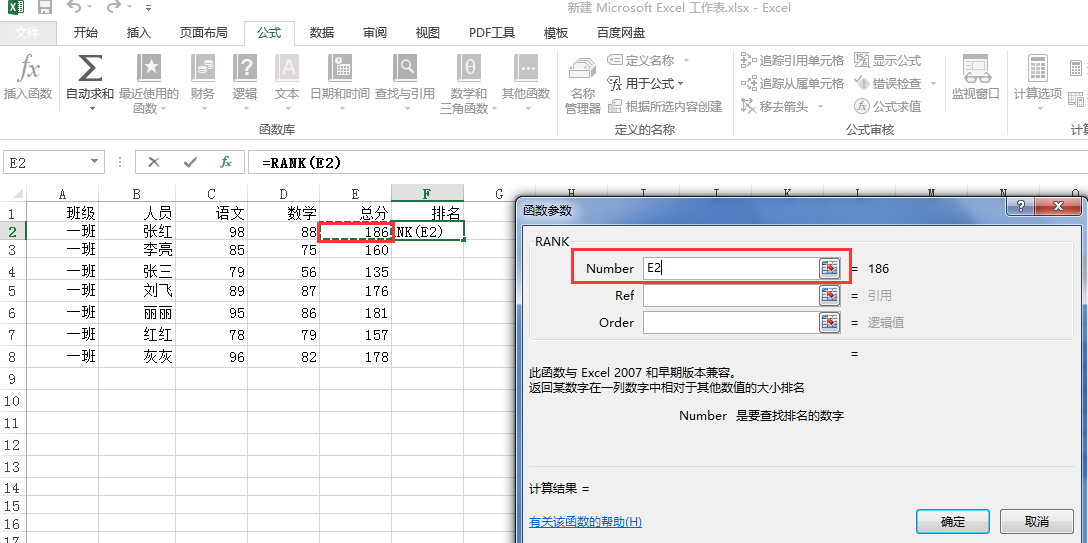Viewport: 1088px width, 543px height.
Task: Confirm formula with checkmark in formula bar
Action: coord(190,162)
